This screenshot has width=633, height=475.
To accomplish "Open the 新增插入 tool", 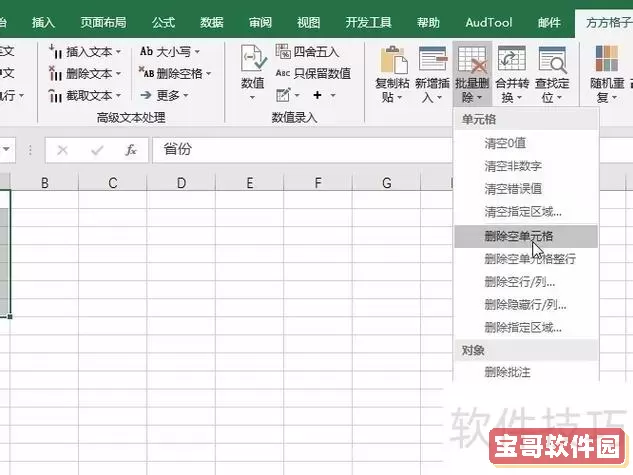I will (432, 74).
